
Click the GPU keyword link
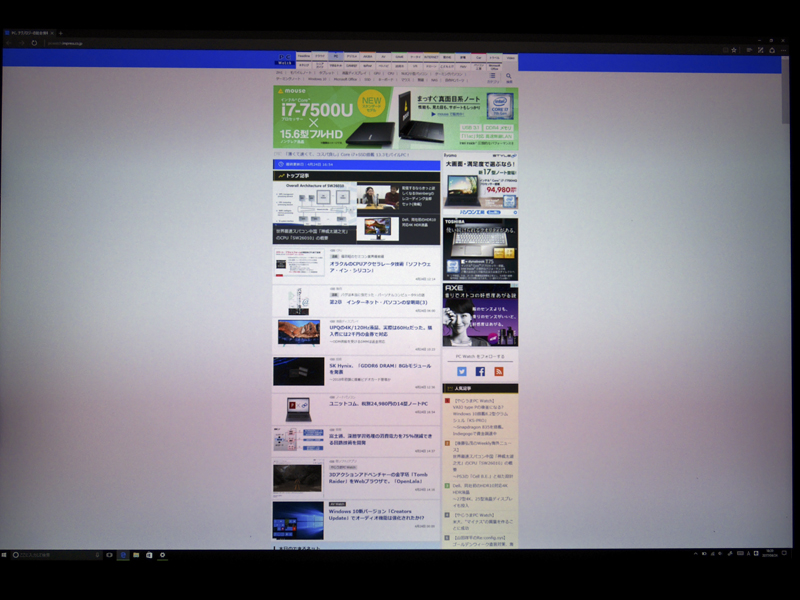377,73
